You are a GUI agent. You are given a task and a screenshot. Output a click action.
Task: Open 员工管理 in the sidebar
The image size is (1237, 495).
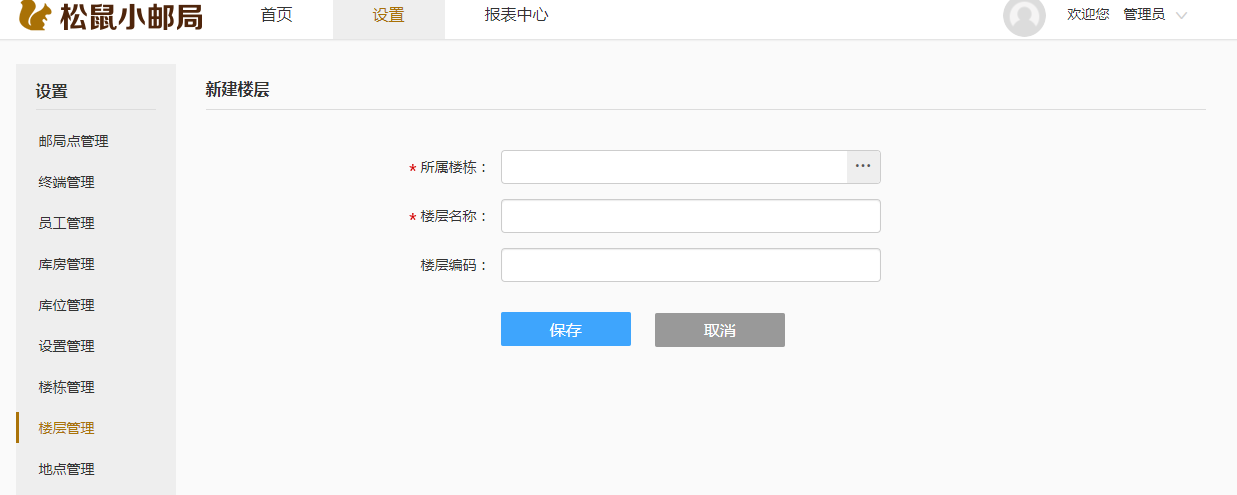(x=66, y=223)
